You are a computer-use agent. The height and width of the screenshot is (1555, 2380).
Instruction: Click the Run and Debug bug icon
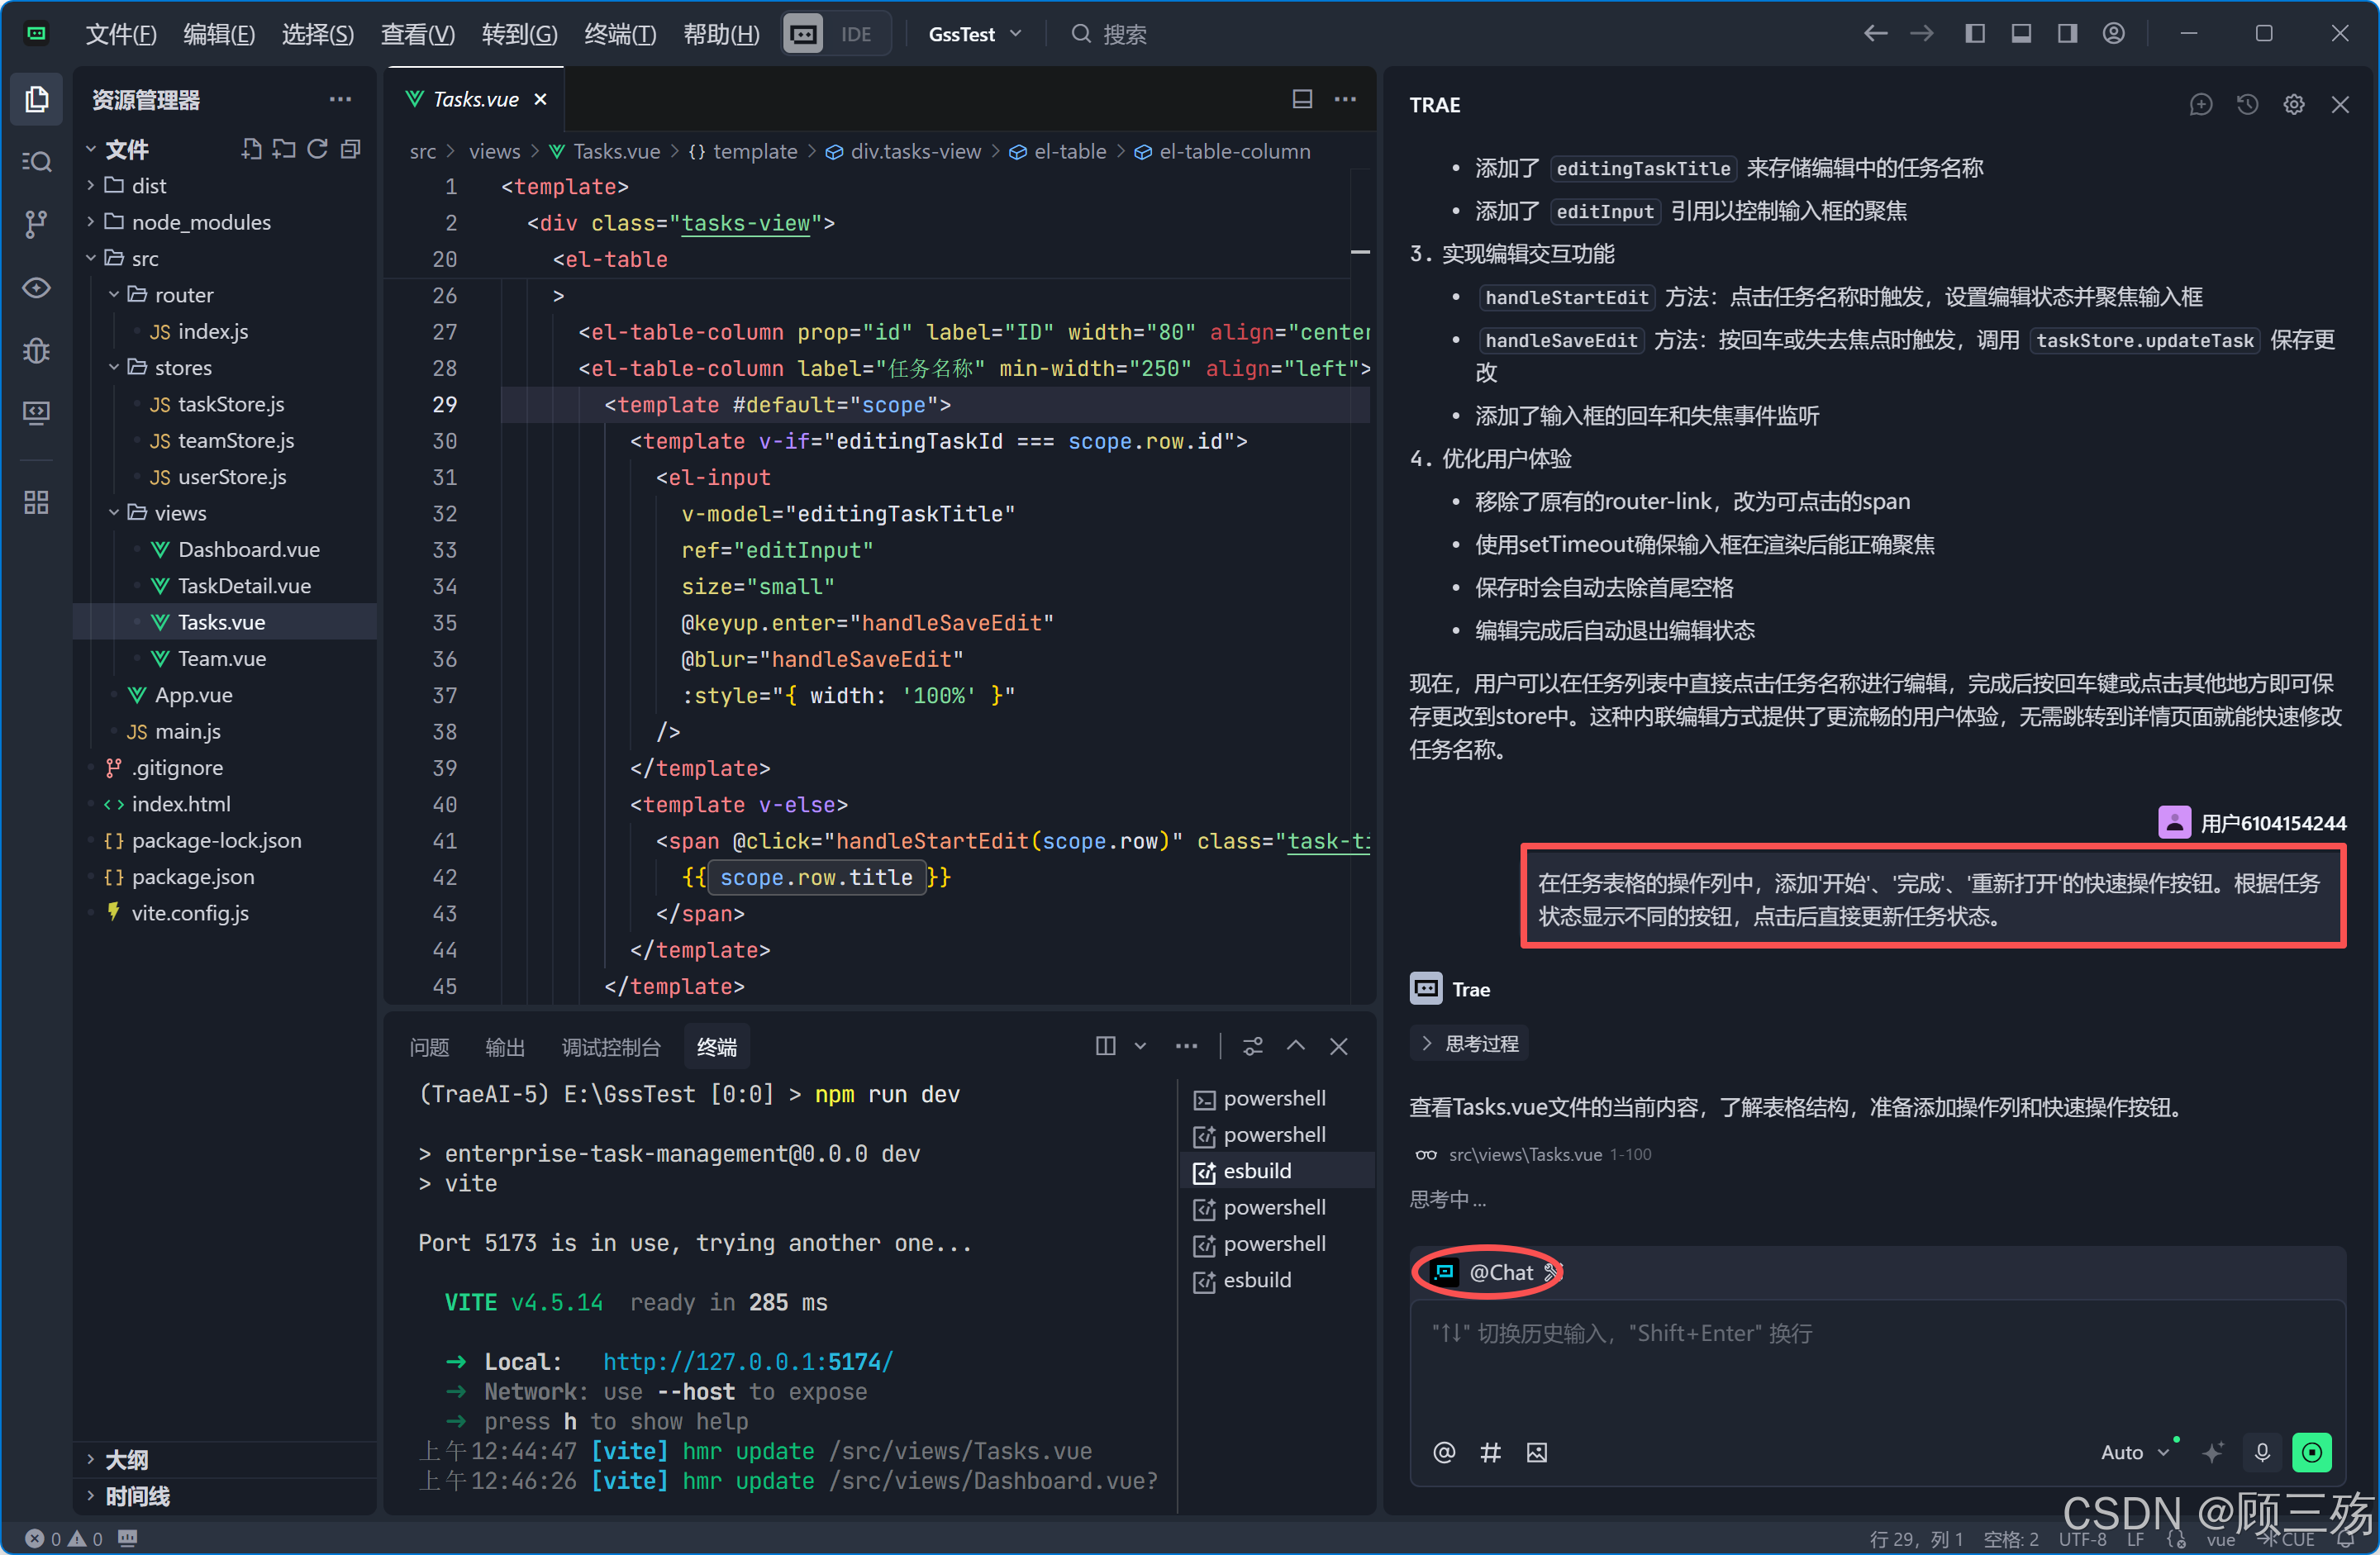coord(36,350)
